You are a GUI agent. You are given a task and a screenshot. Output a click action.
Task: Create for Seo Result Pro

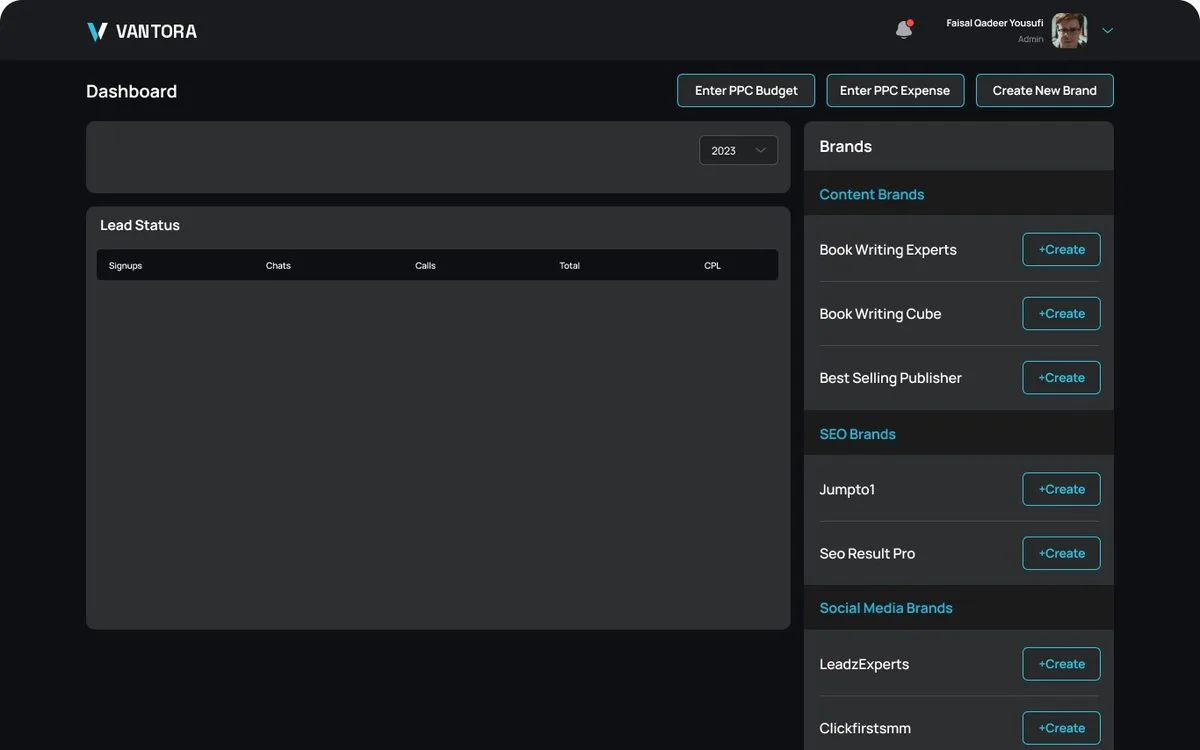click(1061, 553)
